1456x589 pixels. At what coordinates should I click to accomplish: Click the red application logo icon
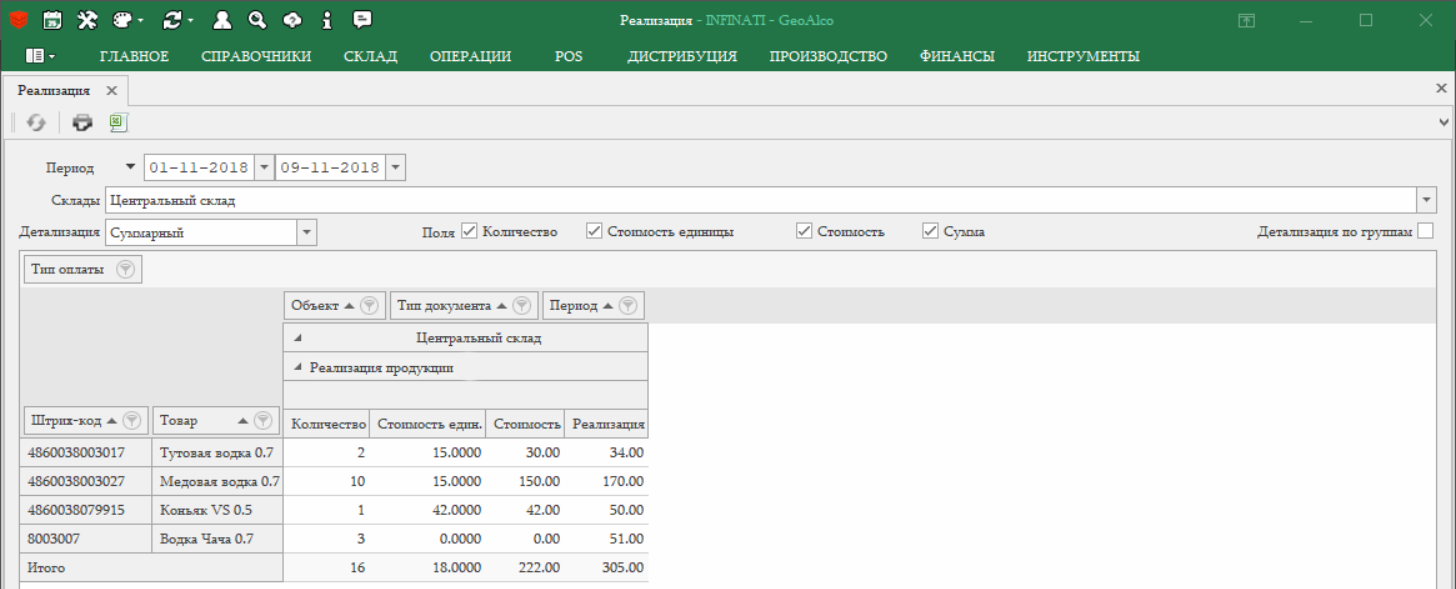tap(19, 20)
